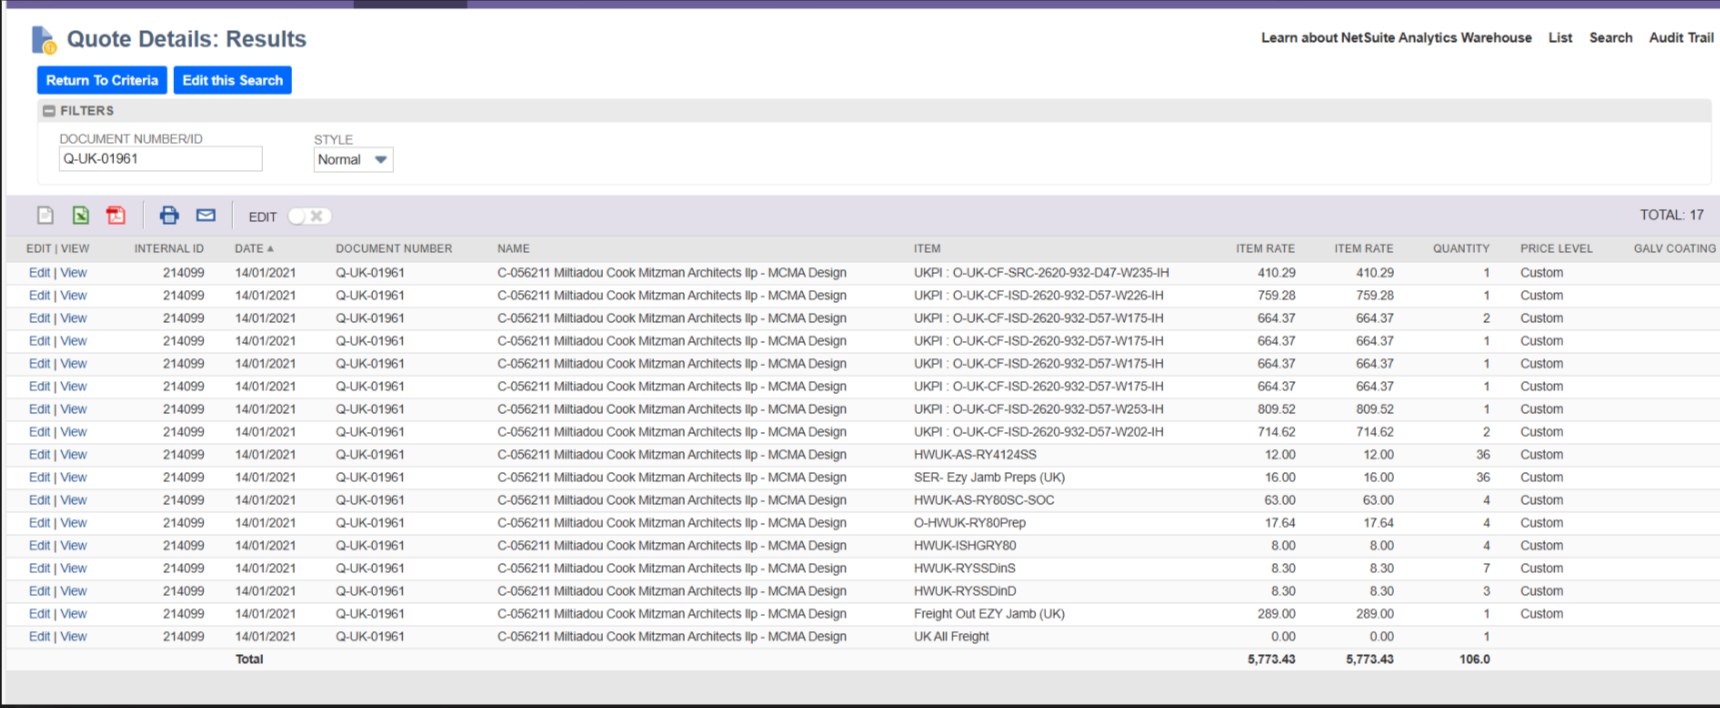Export results to CSV file icon

click(x=45, y=215)
